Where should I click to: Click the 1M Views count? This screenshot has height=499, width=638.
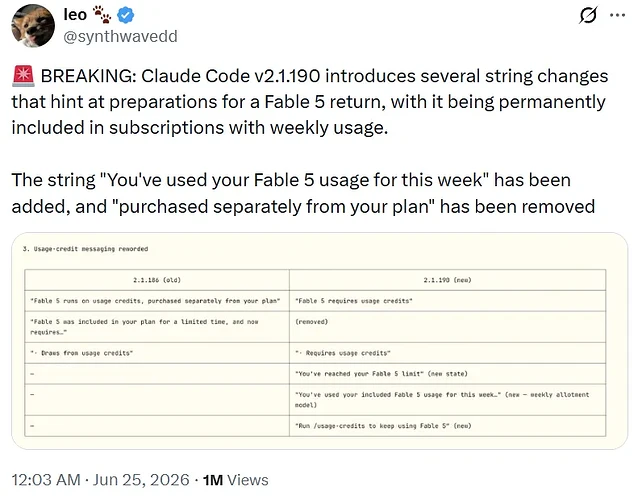[x=236, y=480]
